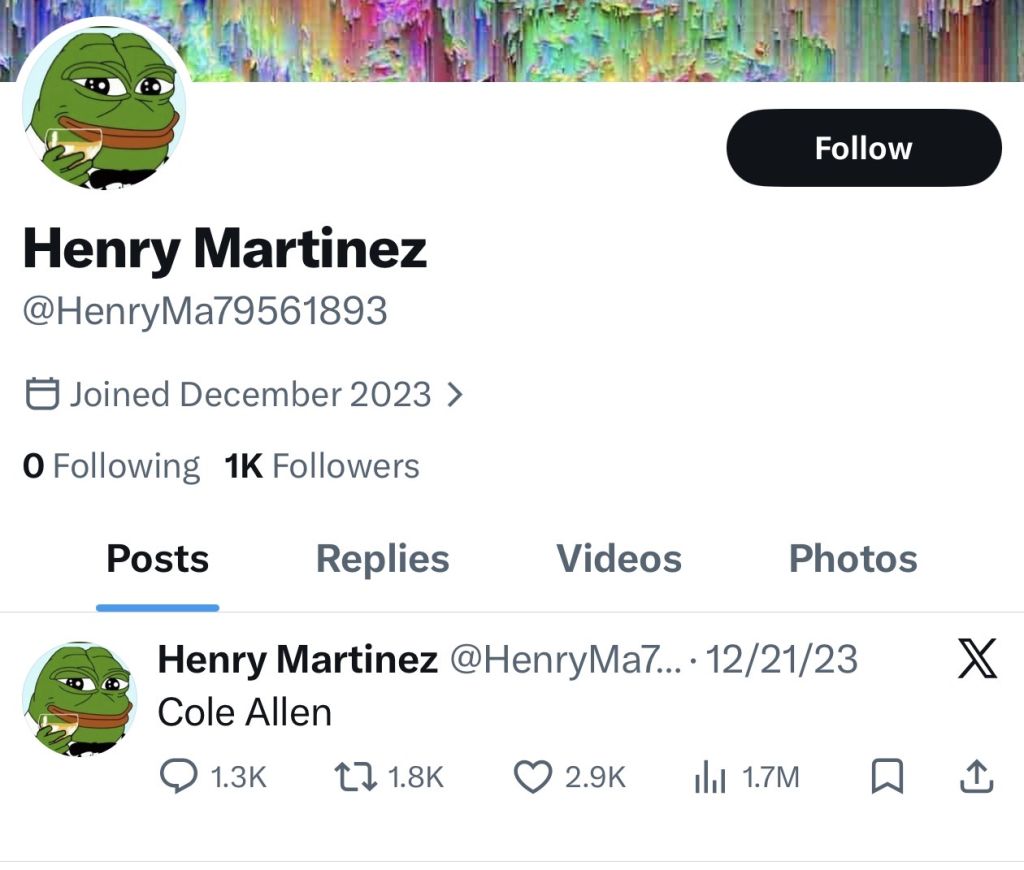
Task: Share the Cole Allen post
Action: pos(977,776)
